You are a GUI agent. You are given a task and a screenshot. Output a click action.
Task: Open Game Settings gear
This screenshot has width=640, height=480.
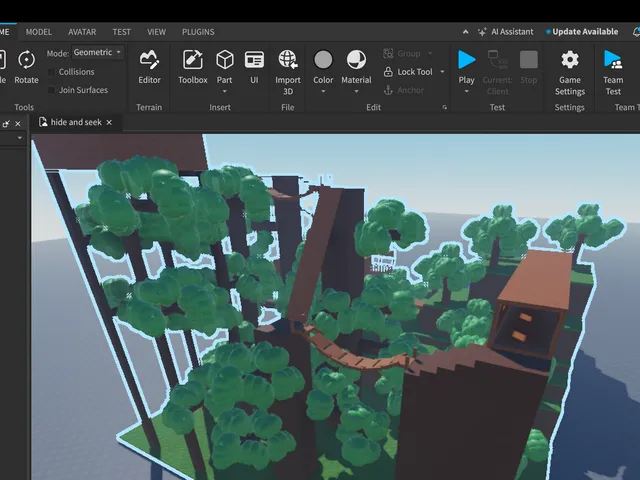pyautogui.click(x=570, y=60)
